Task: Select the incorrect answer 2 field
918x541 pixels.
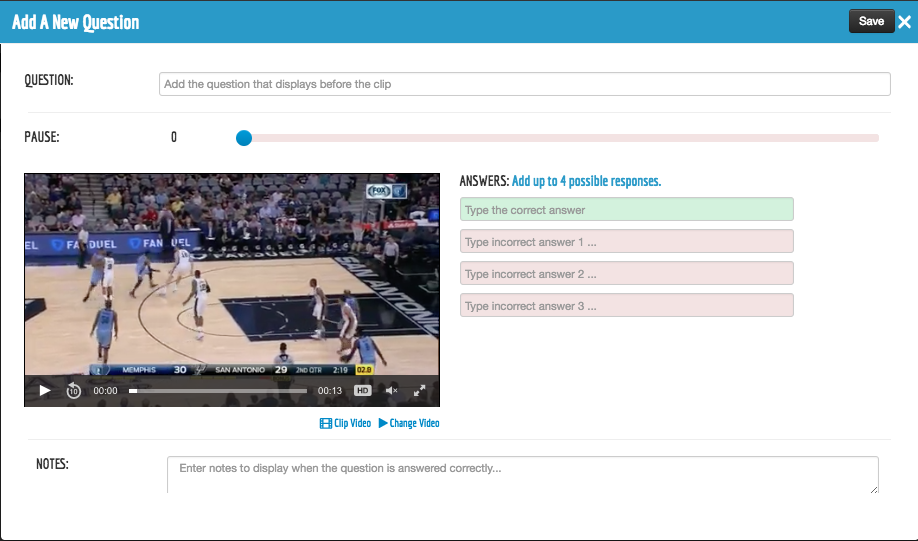Action: (626, 274)
